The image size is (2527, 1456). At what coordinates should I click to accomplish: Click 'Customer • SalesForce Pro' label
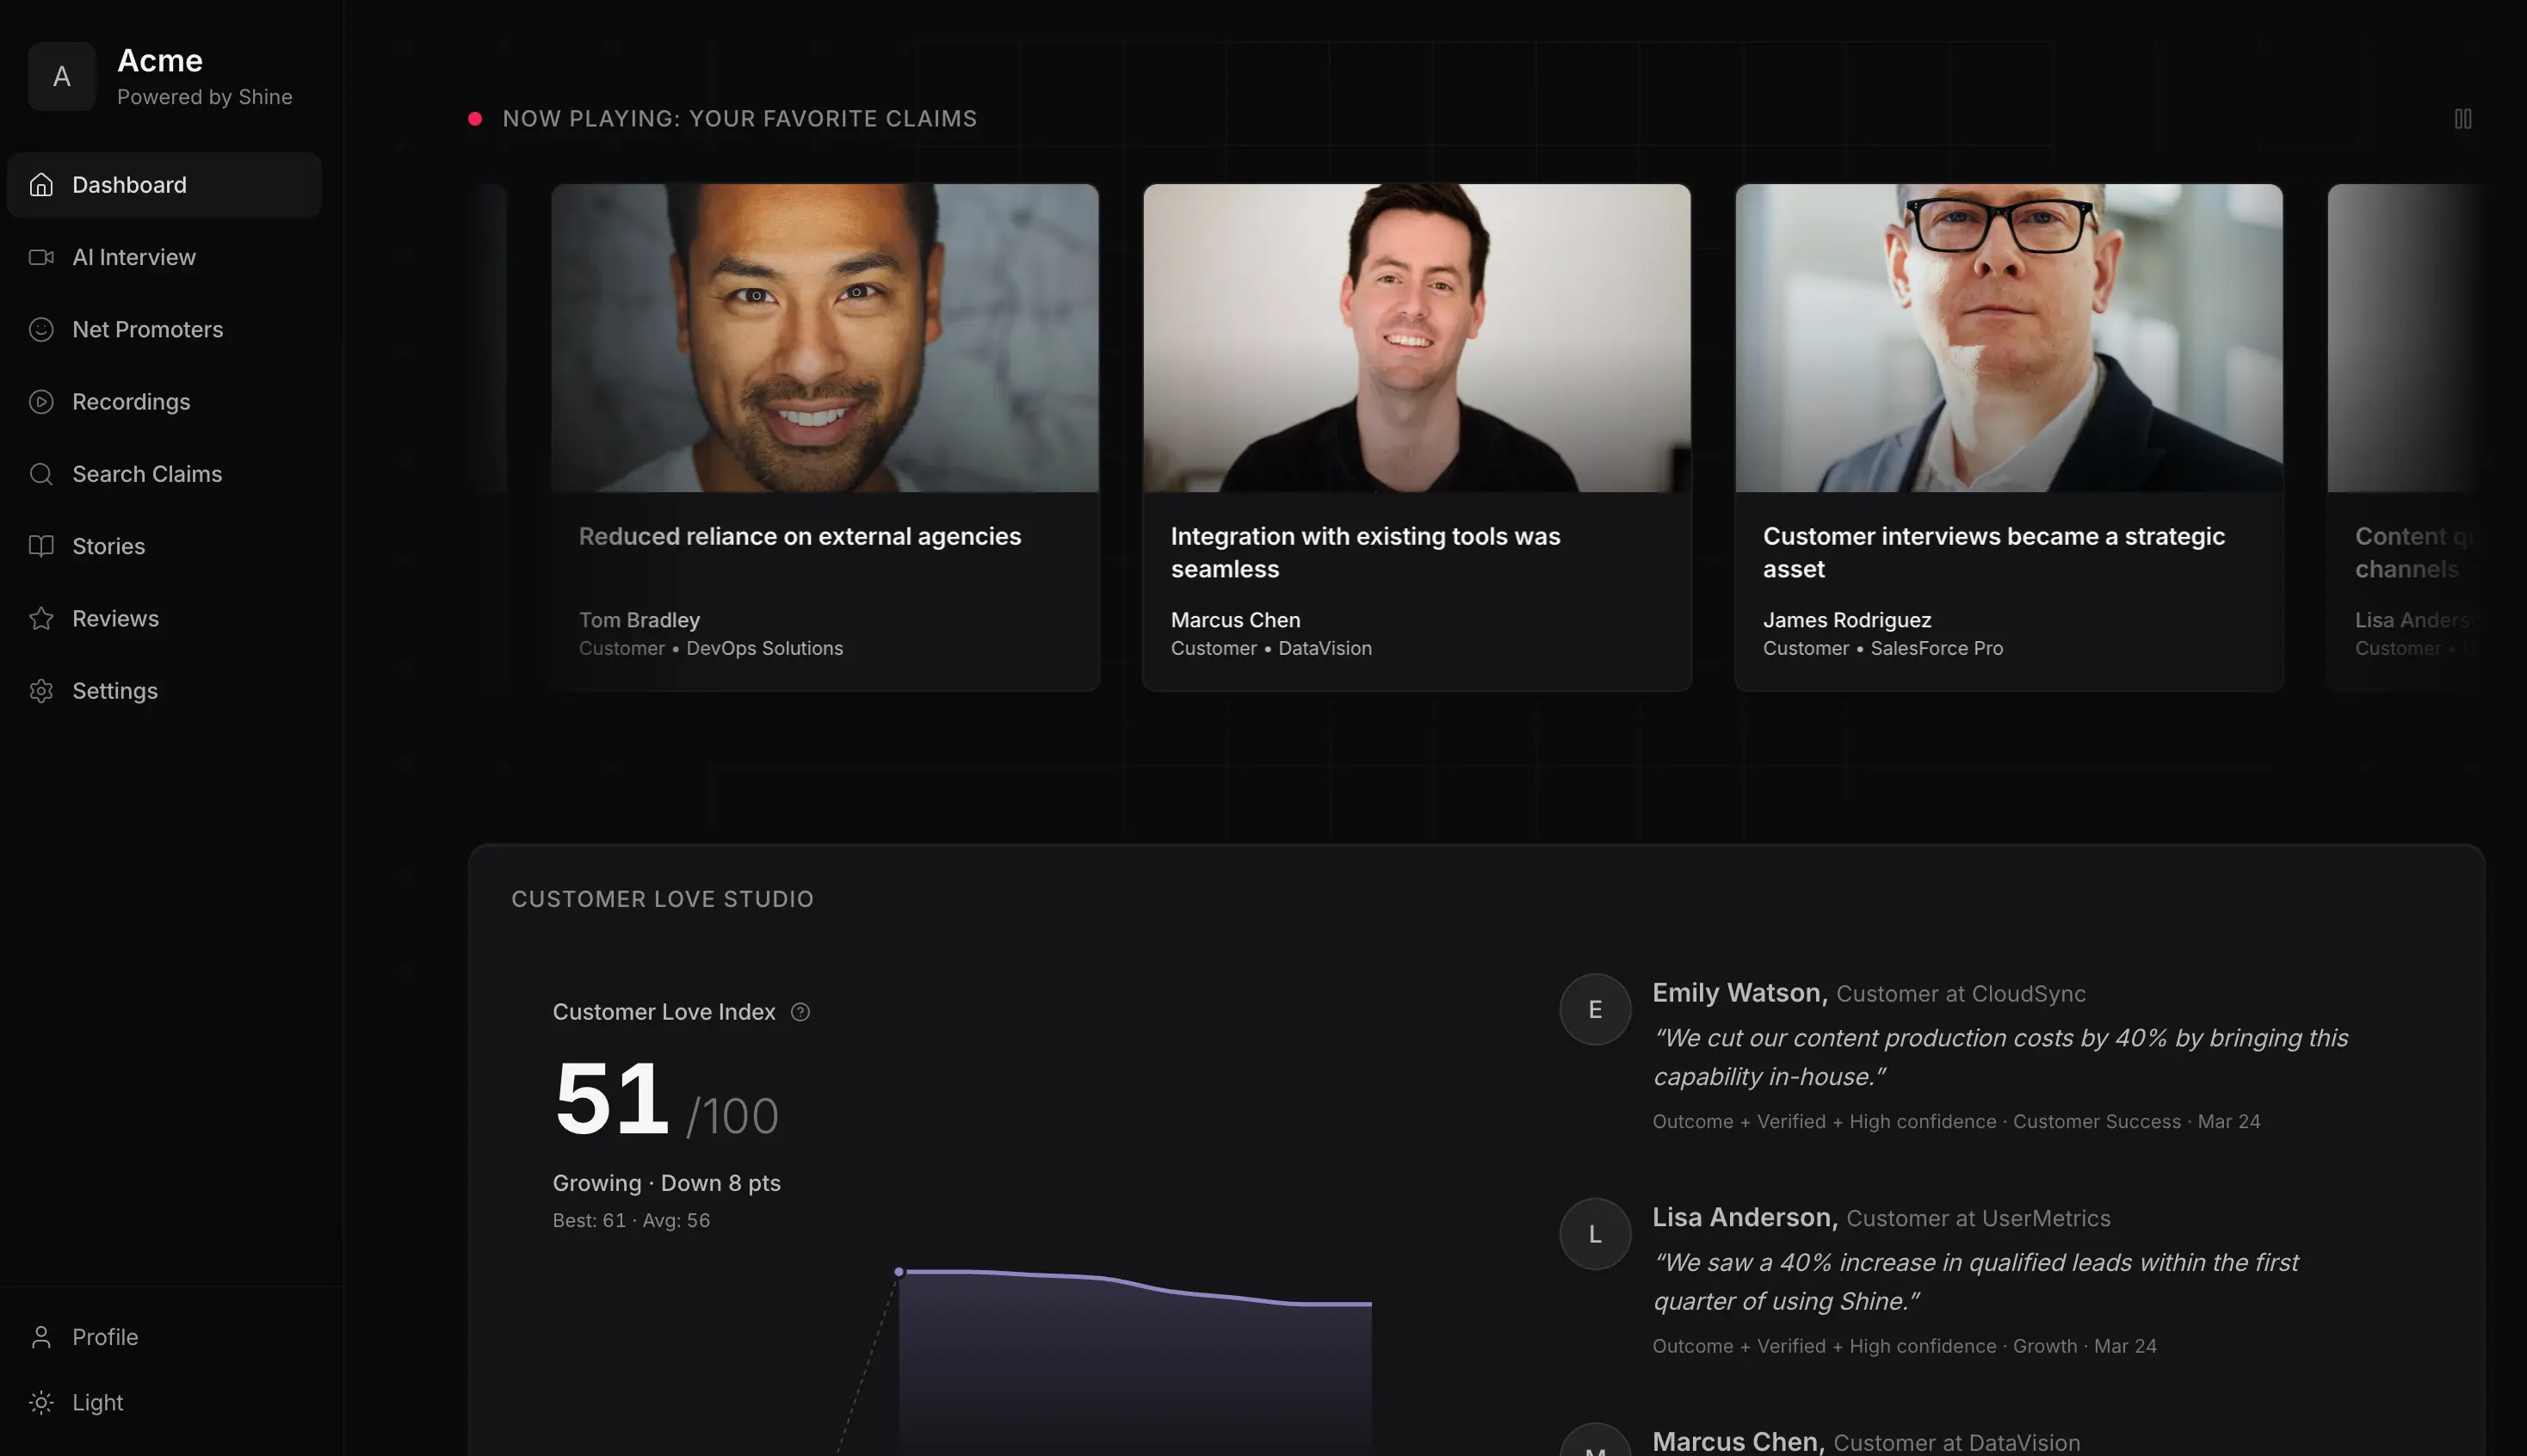tap(1883, 648)
